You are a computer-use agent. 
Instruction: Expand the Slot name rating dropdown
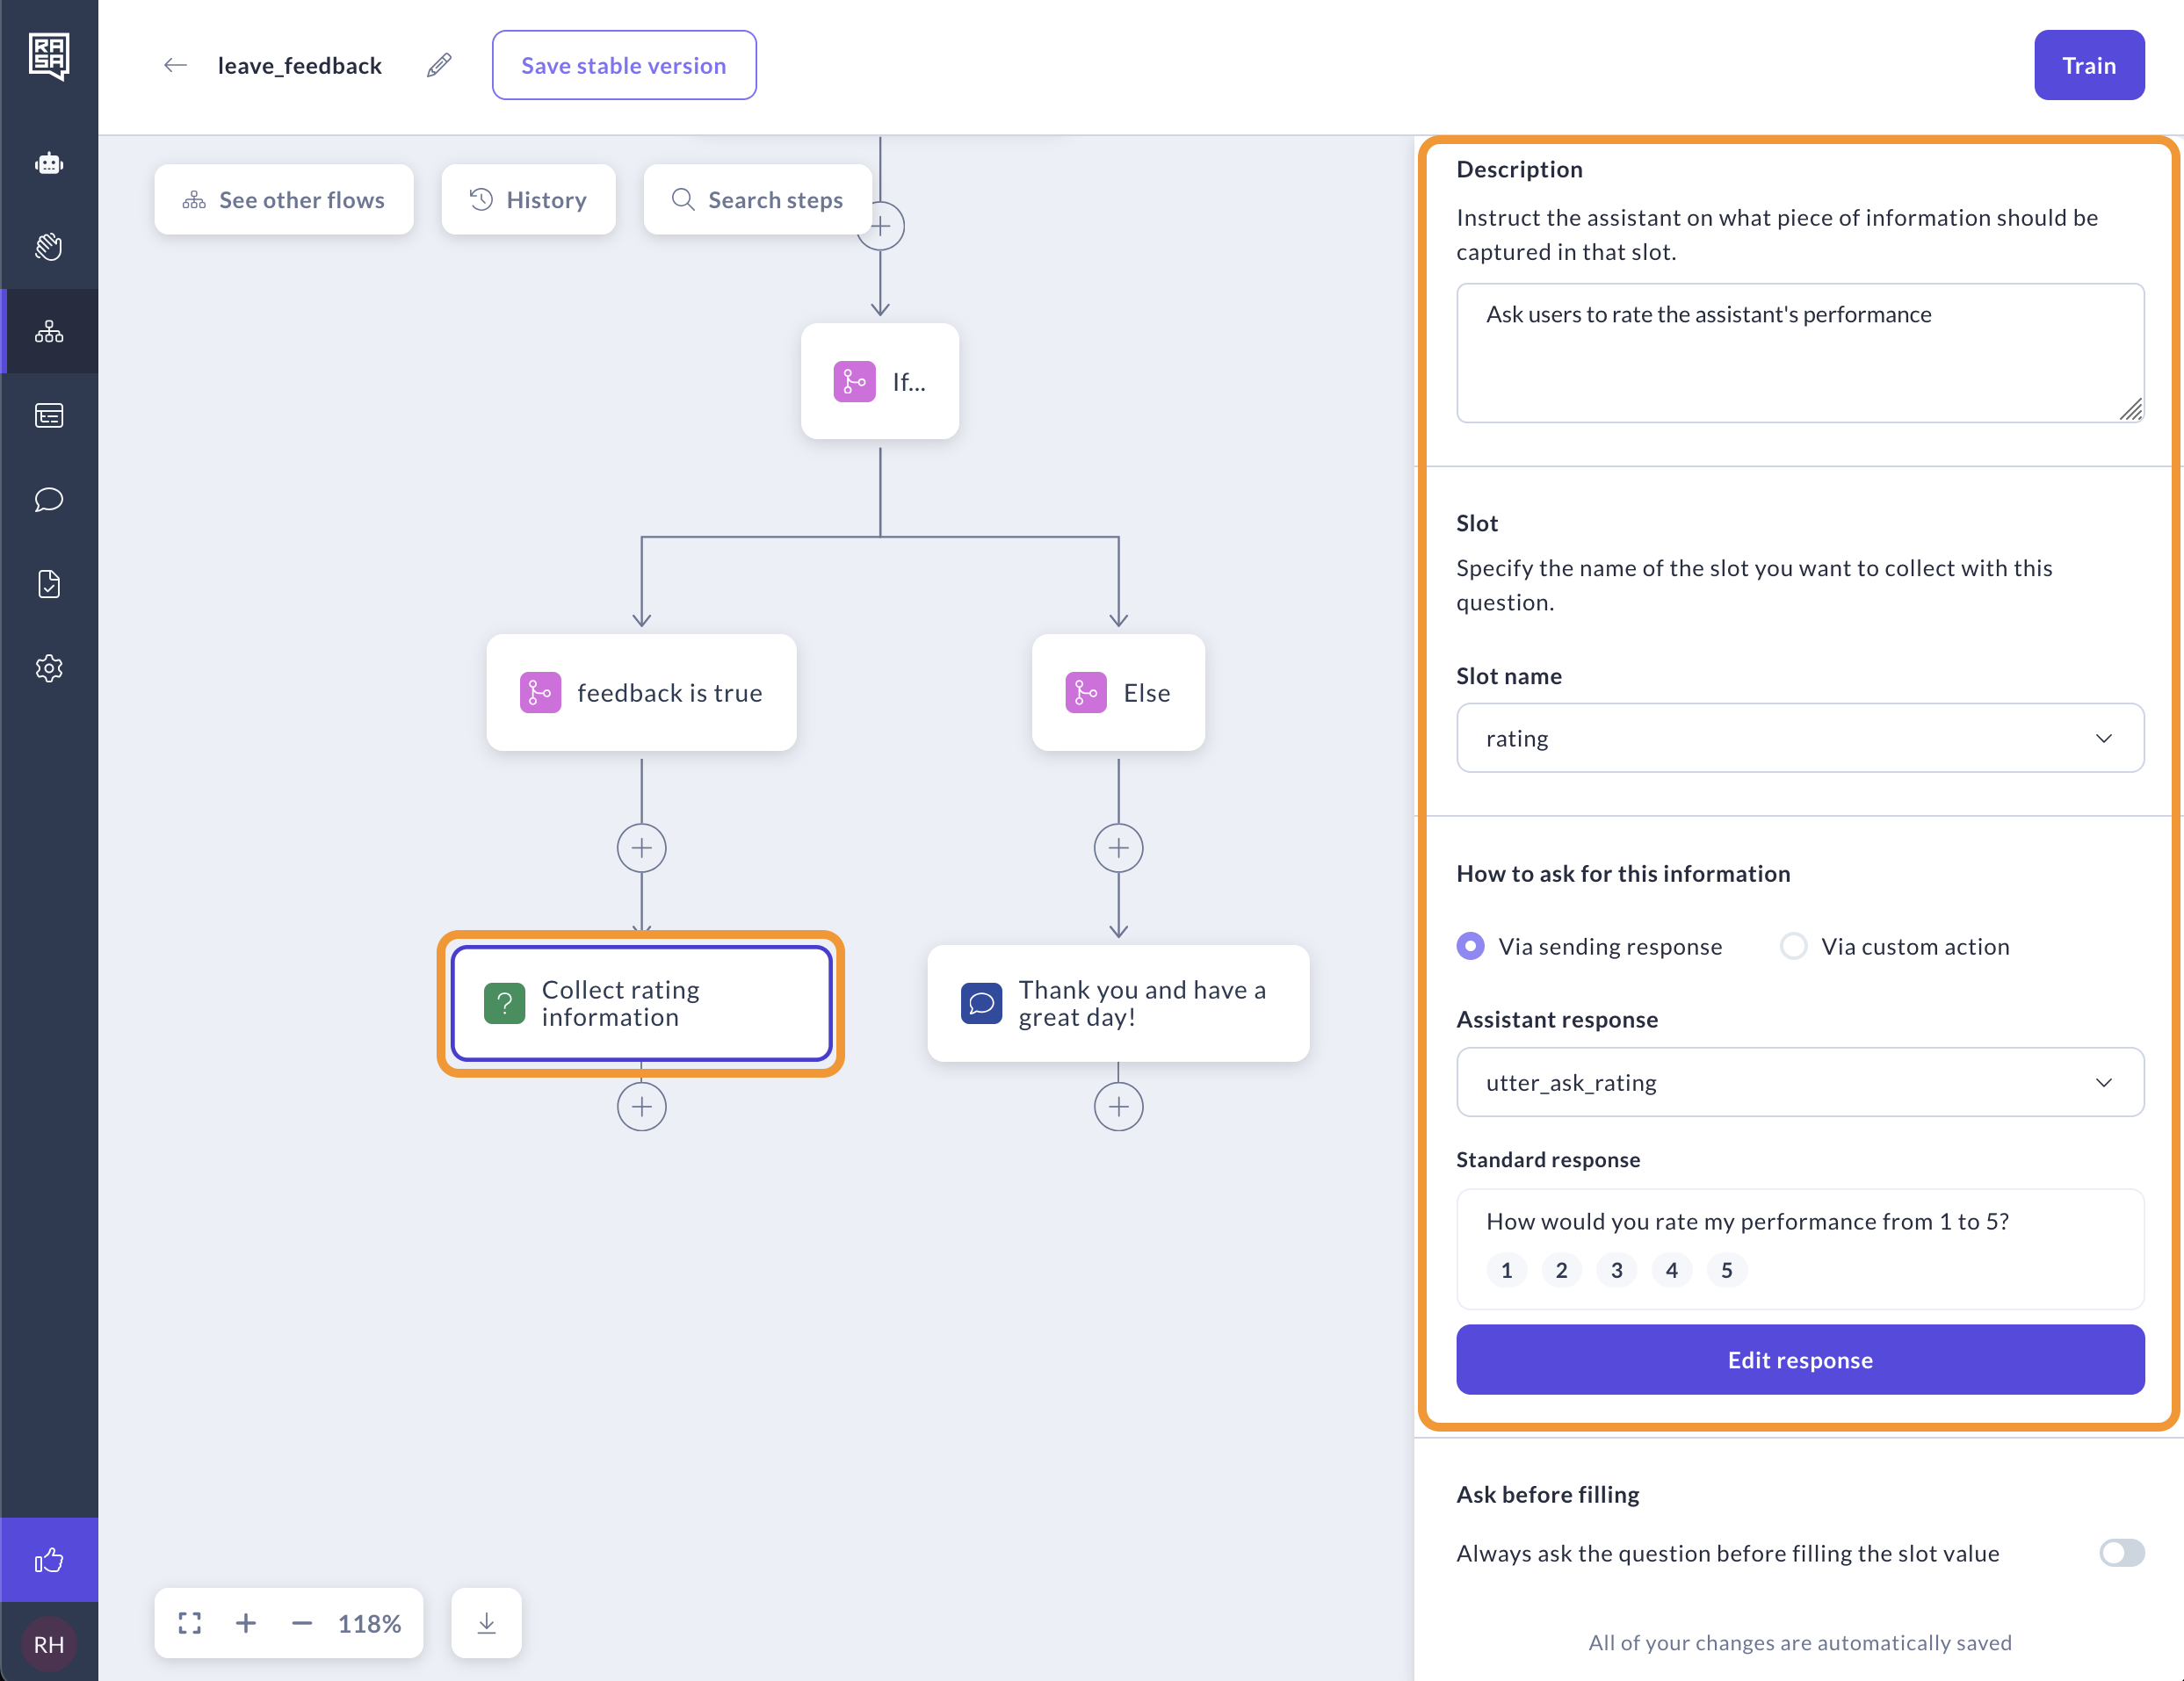(1799, 738)
